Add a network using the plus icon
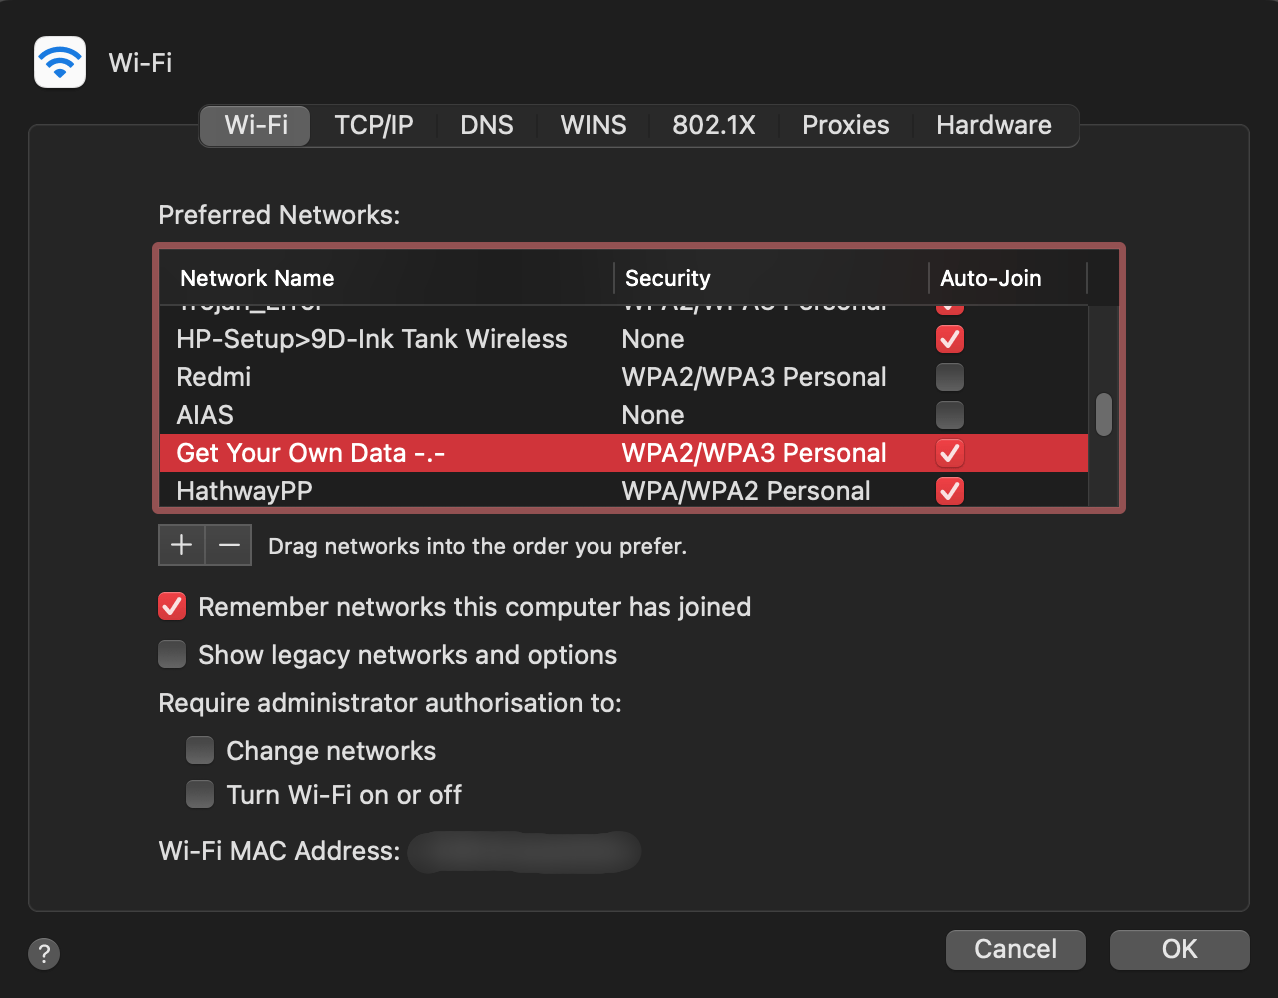The height and width of the screenshot is (998, 1278). pyautogui.click(x=180, y=545)
